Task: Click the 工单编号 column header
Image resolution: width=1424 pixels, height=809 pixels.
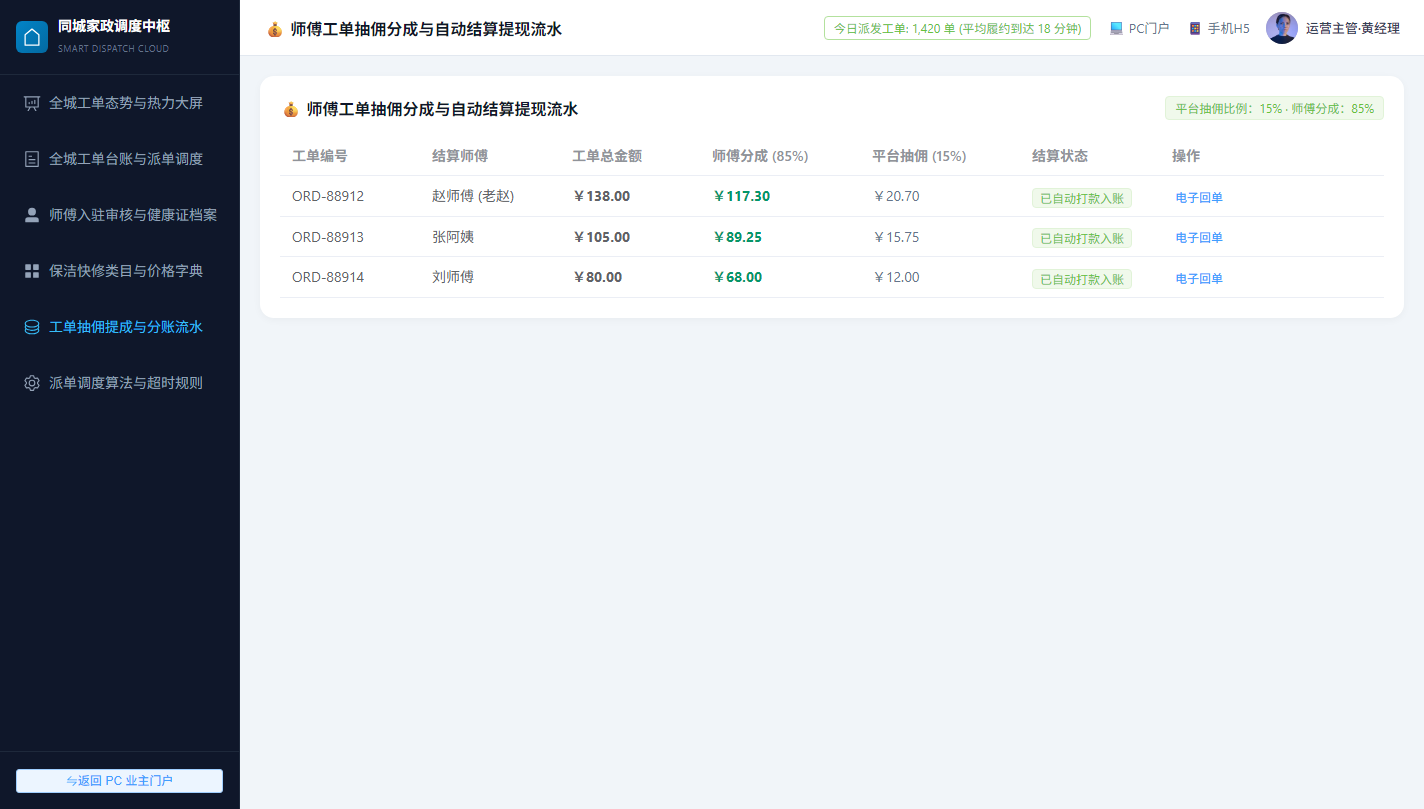Action: point(320,156)
